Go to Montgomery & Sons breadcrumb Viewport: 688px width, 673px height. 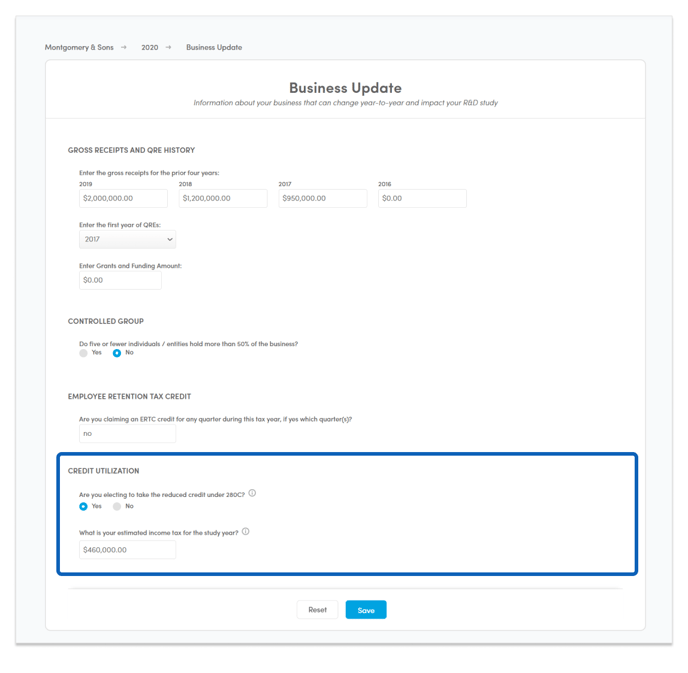click(x=79, y=47)
